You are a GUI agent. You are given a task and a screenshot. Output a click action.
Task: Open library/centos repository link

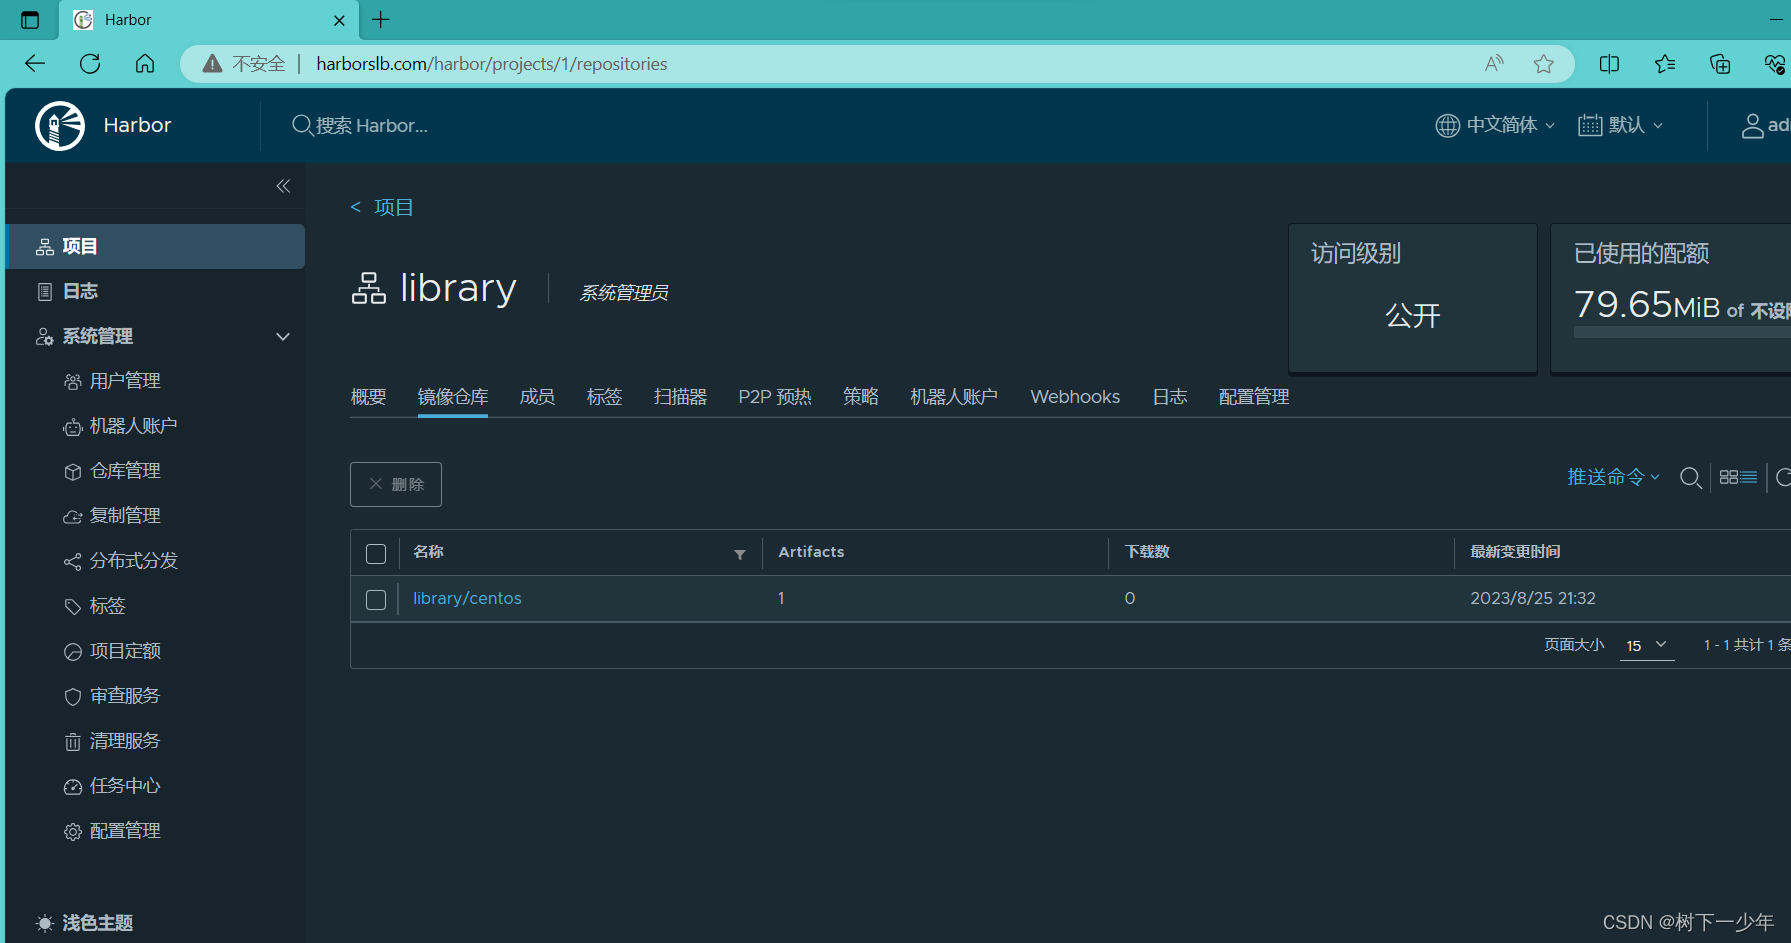tap(467, 599)
